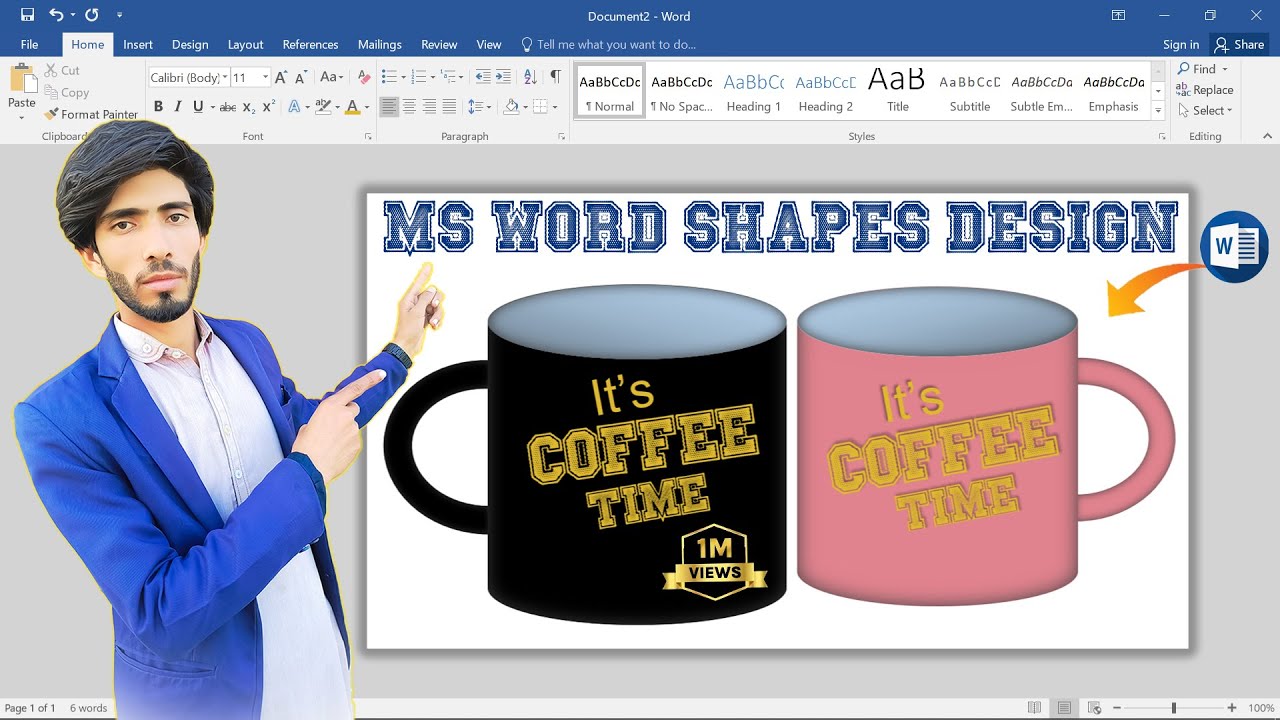Apply subscript formatting

point(248,107)
